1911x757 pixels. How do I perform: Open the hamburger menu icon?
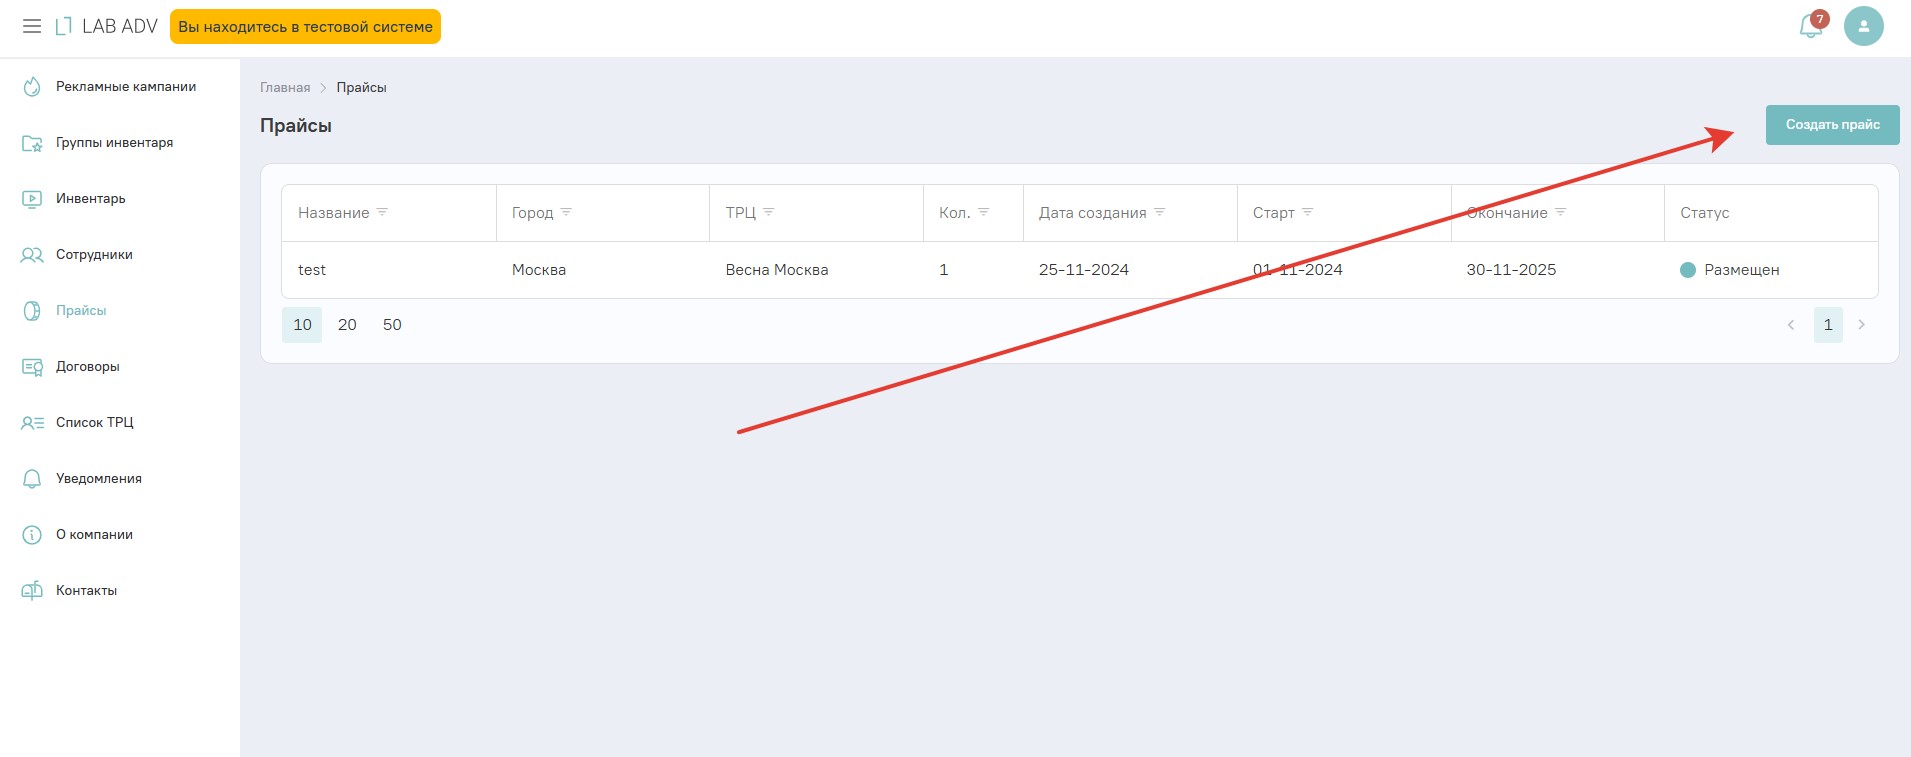[x=32, y=26]
